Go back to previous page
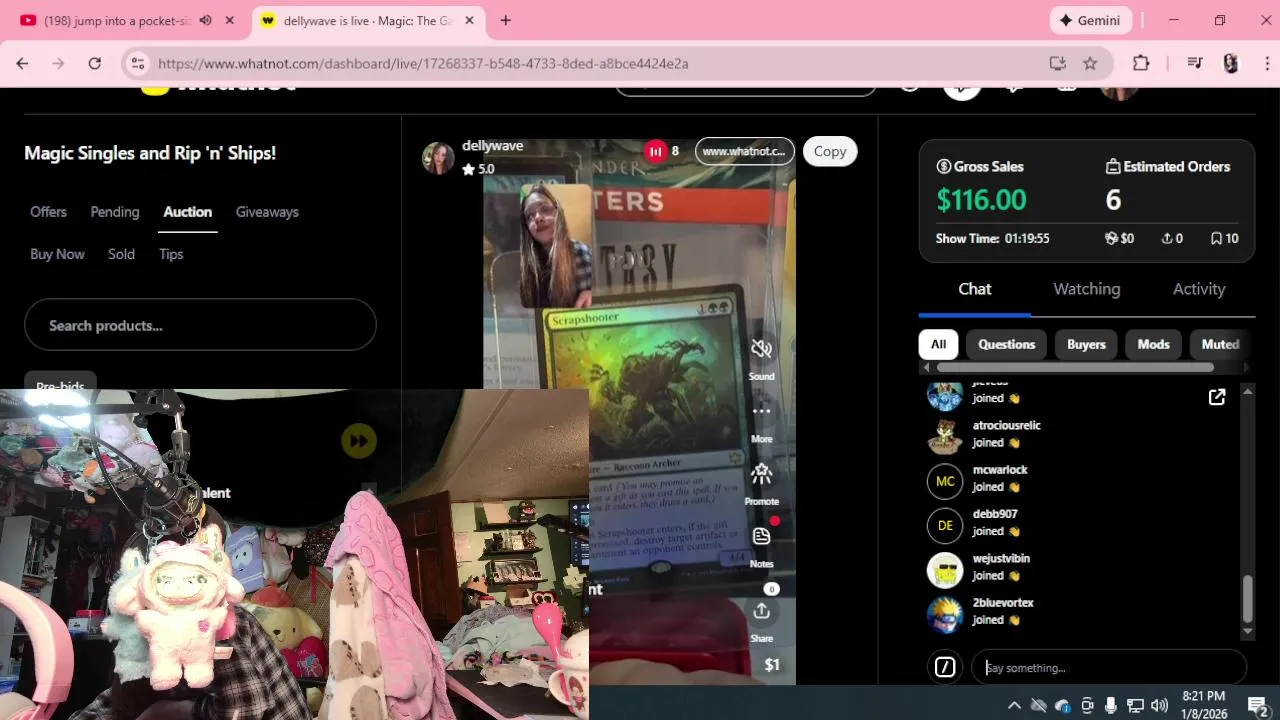Screen dimensions: 1280x720 22,63
